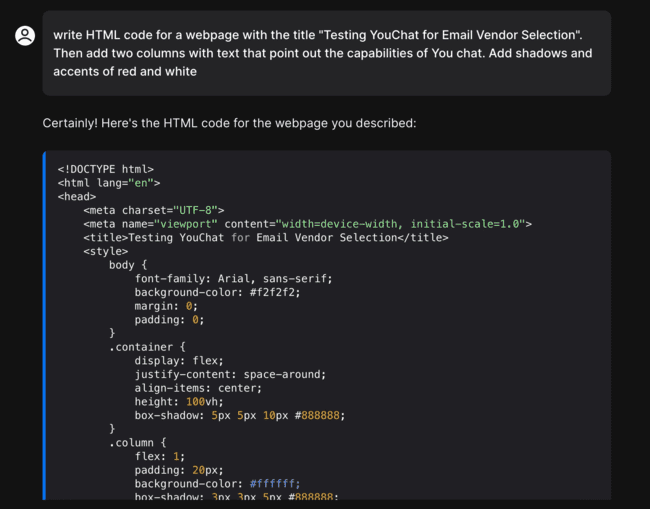Click the display: flex code line
The height and width of the screenshot is (509, 650).
pyautogui.click(x=180, y=361)
